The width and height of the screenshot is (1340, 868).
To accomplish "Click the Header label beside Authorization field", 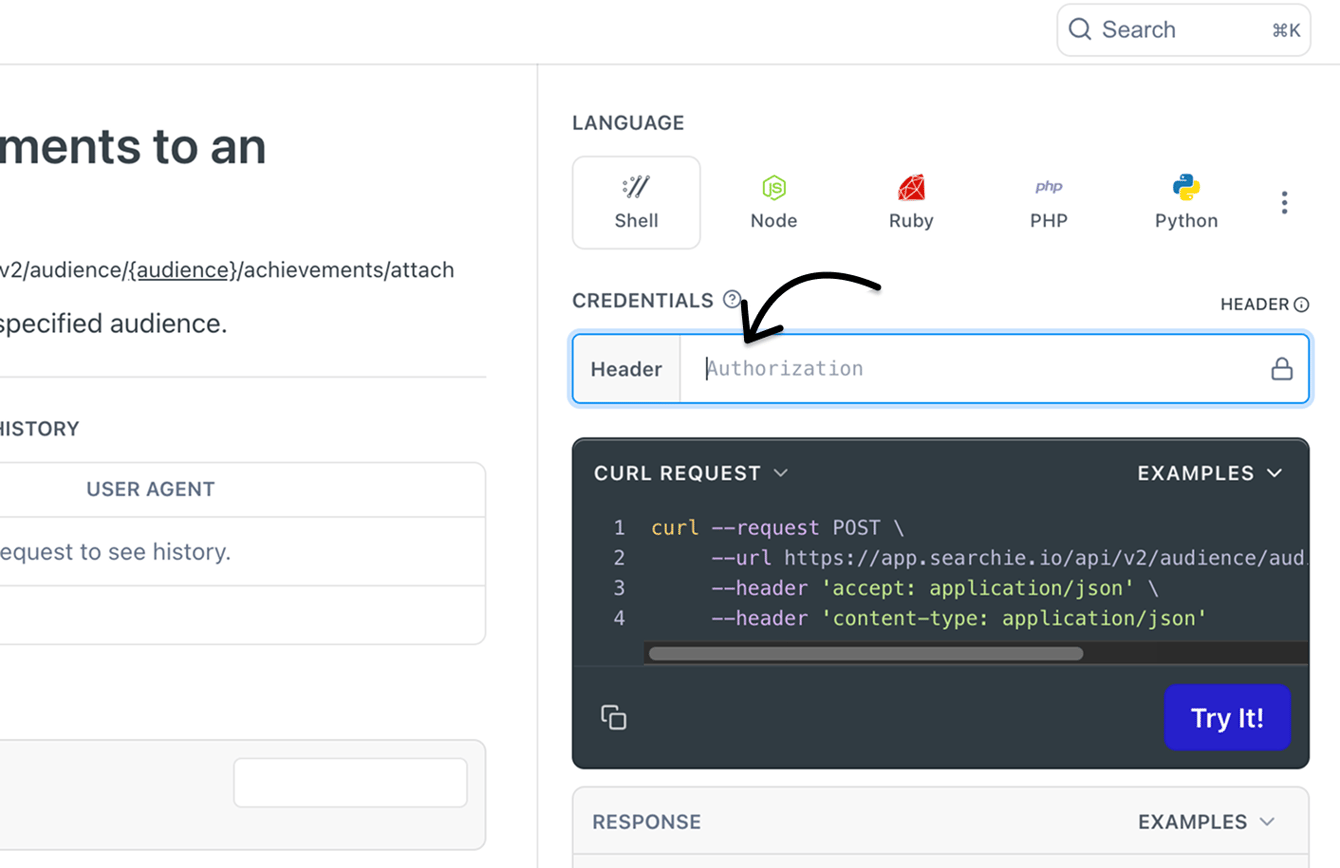I will [x=626, y=369].
